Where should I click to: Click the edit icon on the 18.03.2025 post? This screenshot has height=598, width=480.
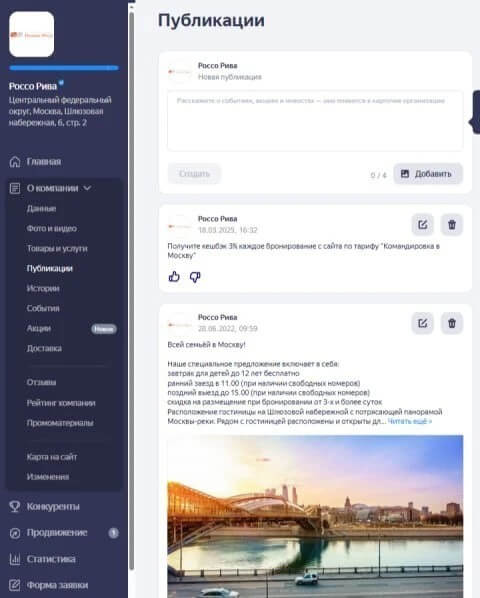pos(422,225)
